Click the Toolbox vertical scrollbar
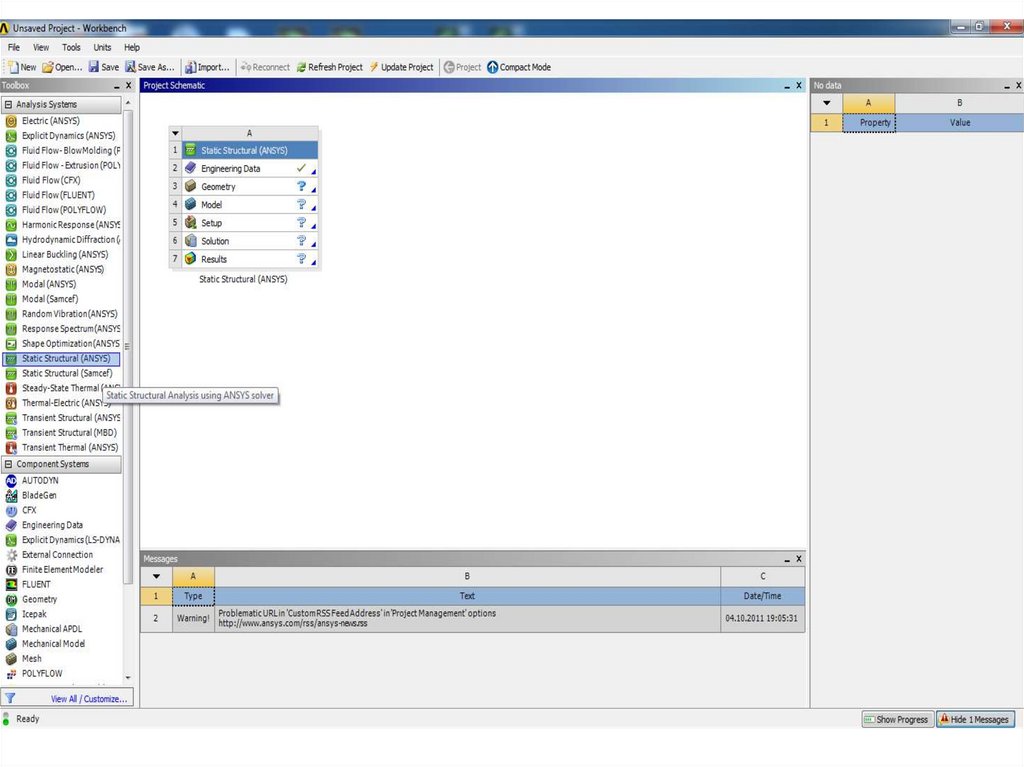Screen dimensions: 1024x767 127,400
